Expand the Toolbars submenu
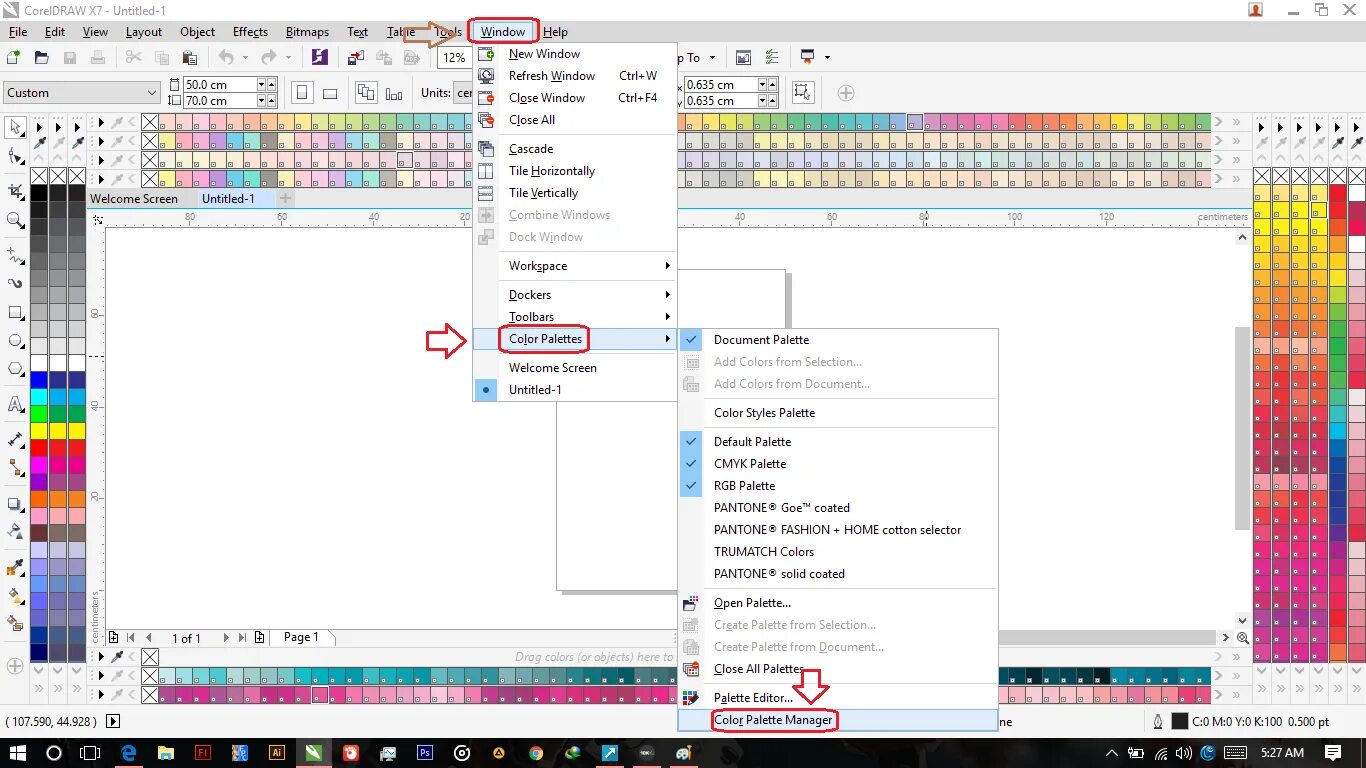The image size is (1366, 768). pos(575,317)
